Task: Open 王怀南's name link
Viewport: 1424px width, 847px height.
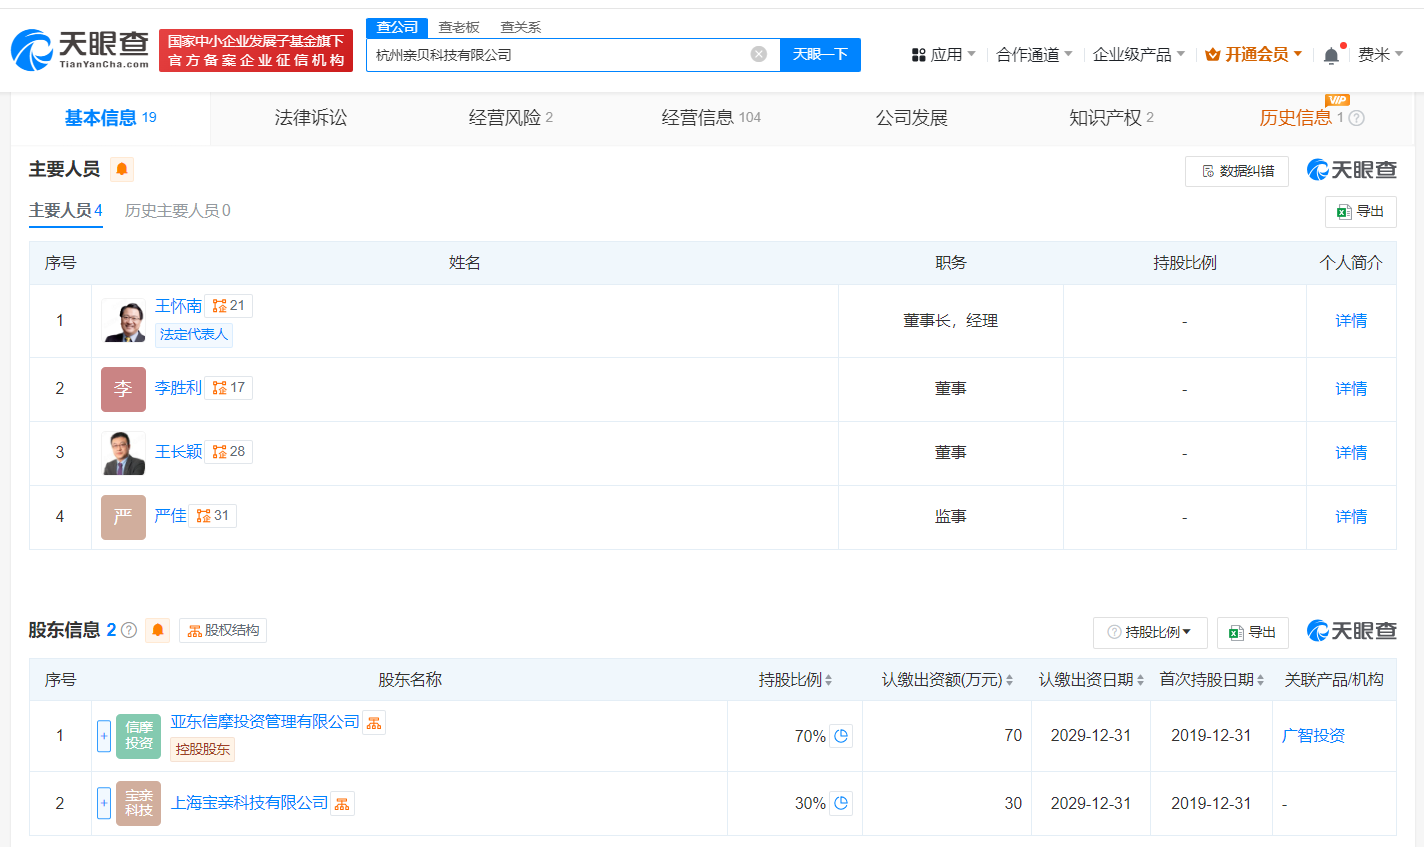Action: point(178,306)
